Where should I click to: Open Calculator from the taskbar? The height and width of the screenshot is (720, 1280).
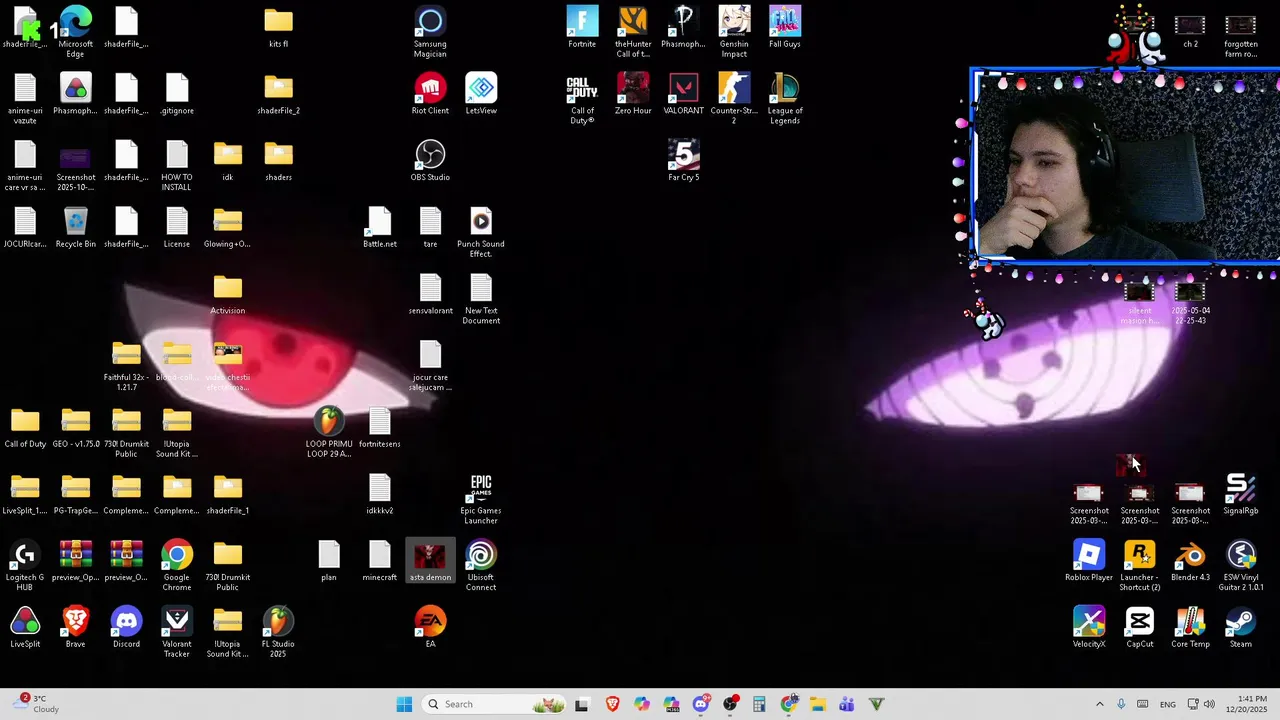click(759, 704)
